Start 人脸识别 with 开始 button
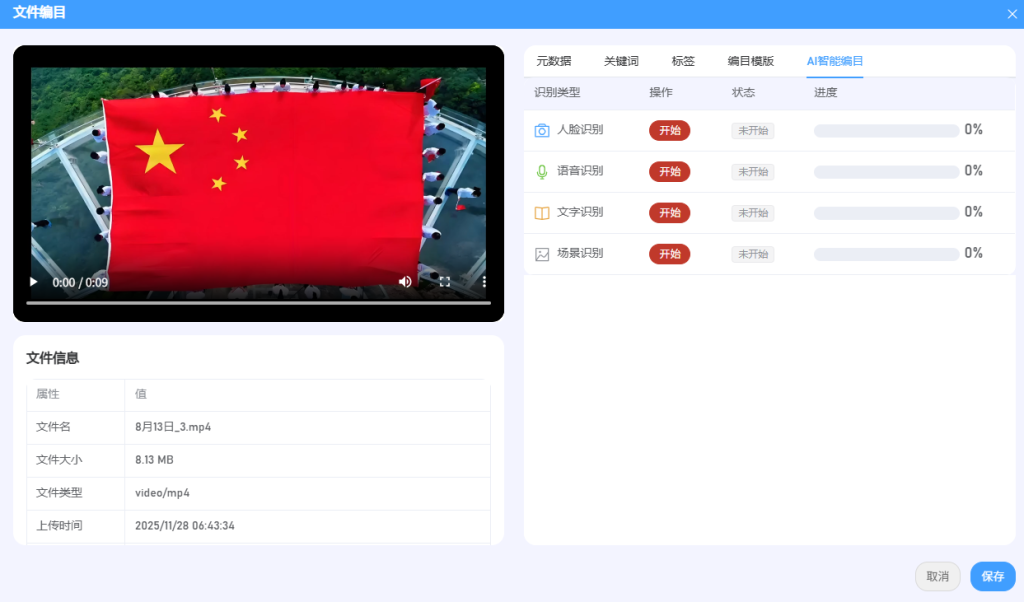 coord(669,131)
